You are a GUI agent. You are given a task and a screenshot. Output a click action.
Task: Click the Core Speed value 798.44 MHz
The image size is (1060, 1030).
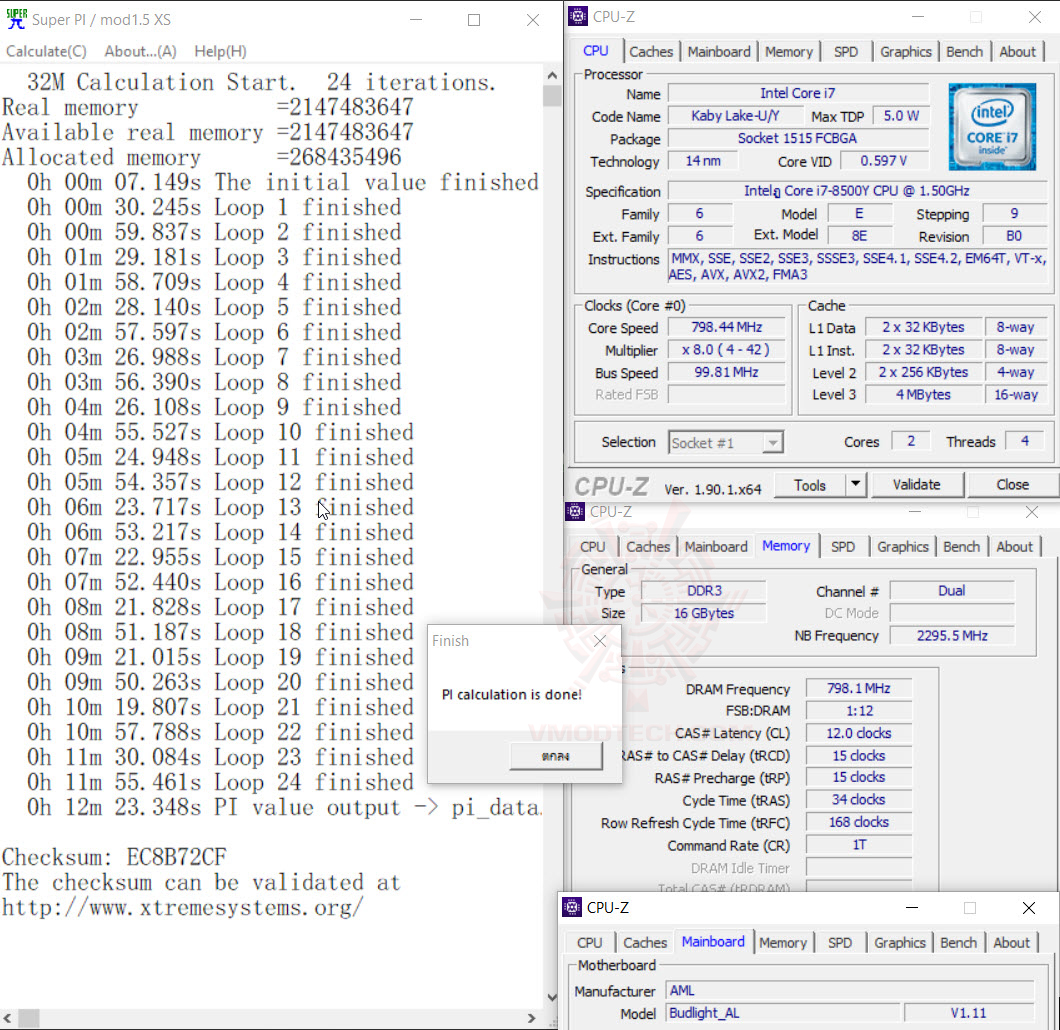(727, 327)
